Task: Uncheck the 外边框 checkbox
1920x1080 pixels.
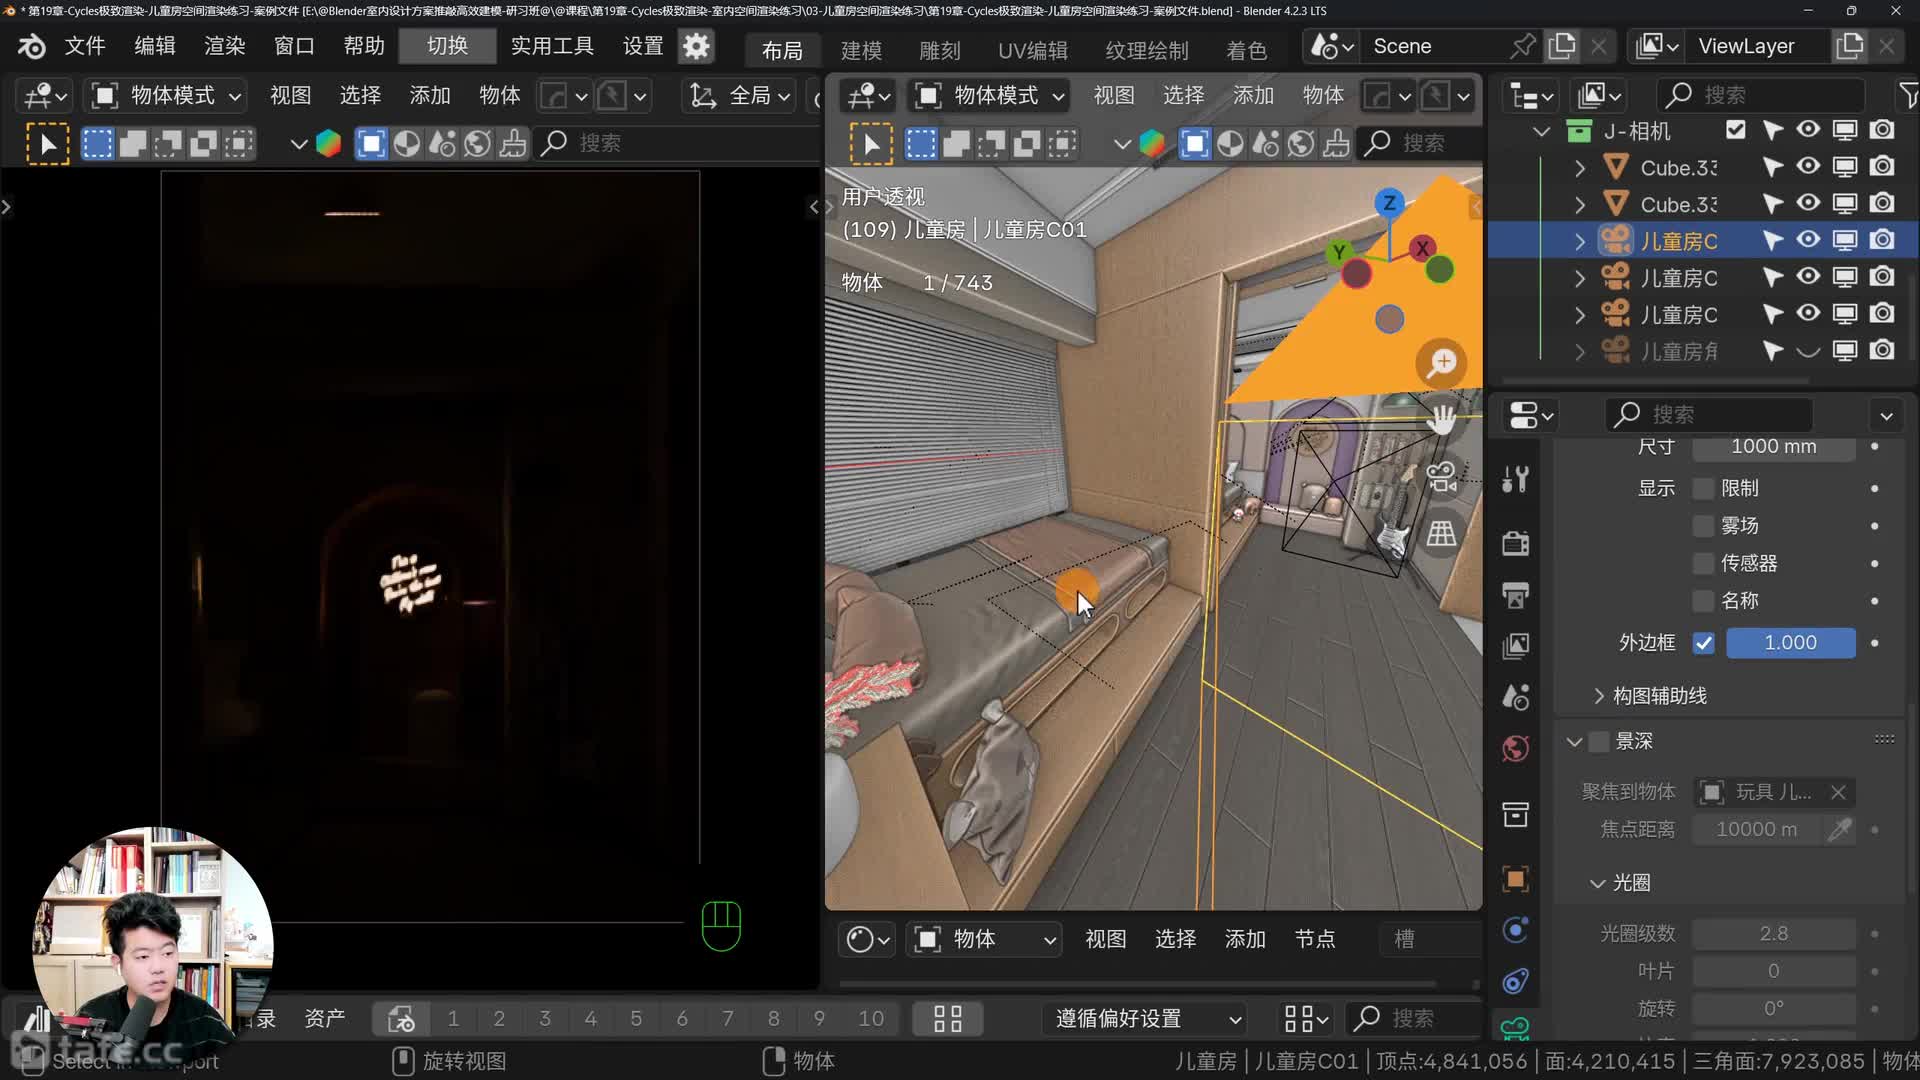Action: click(x=1703, y=643)
